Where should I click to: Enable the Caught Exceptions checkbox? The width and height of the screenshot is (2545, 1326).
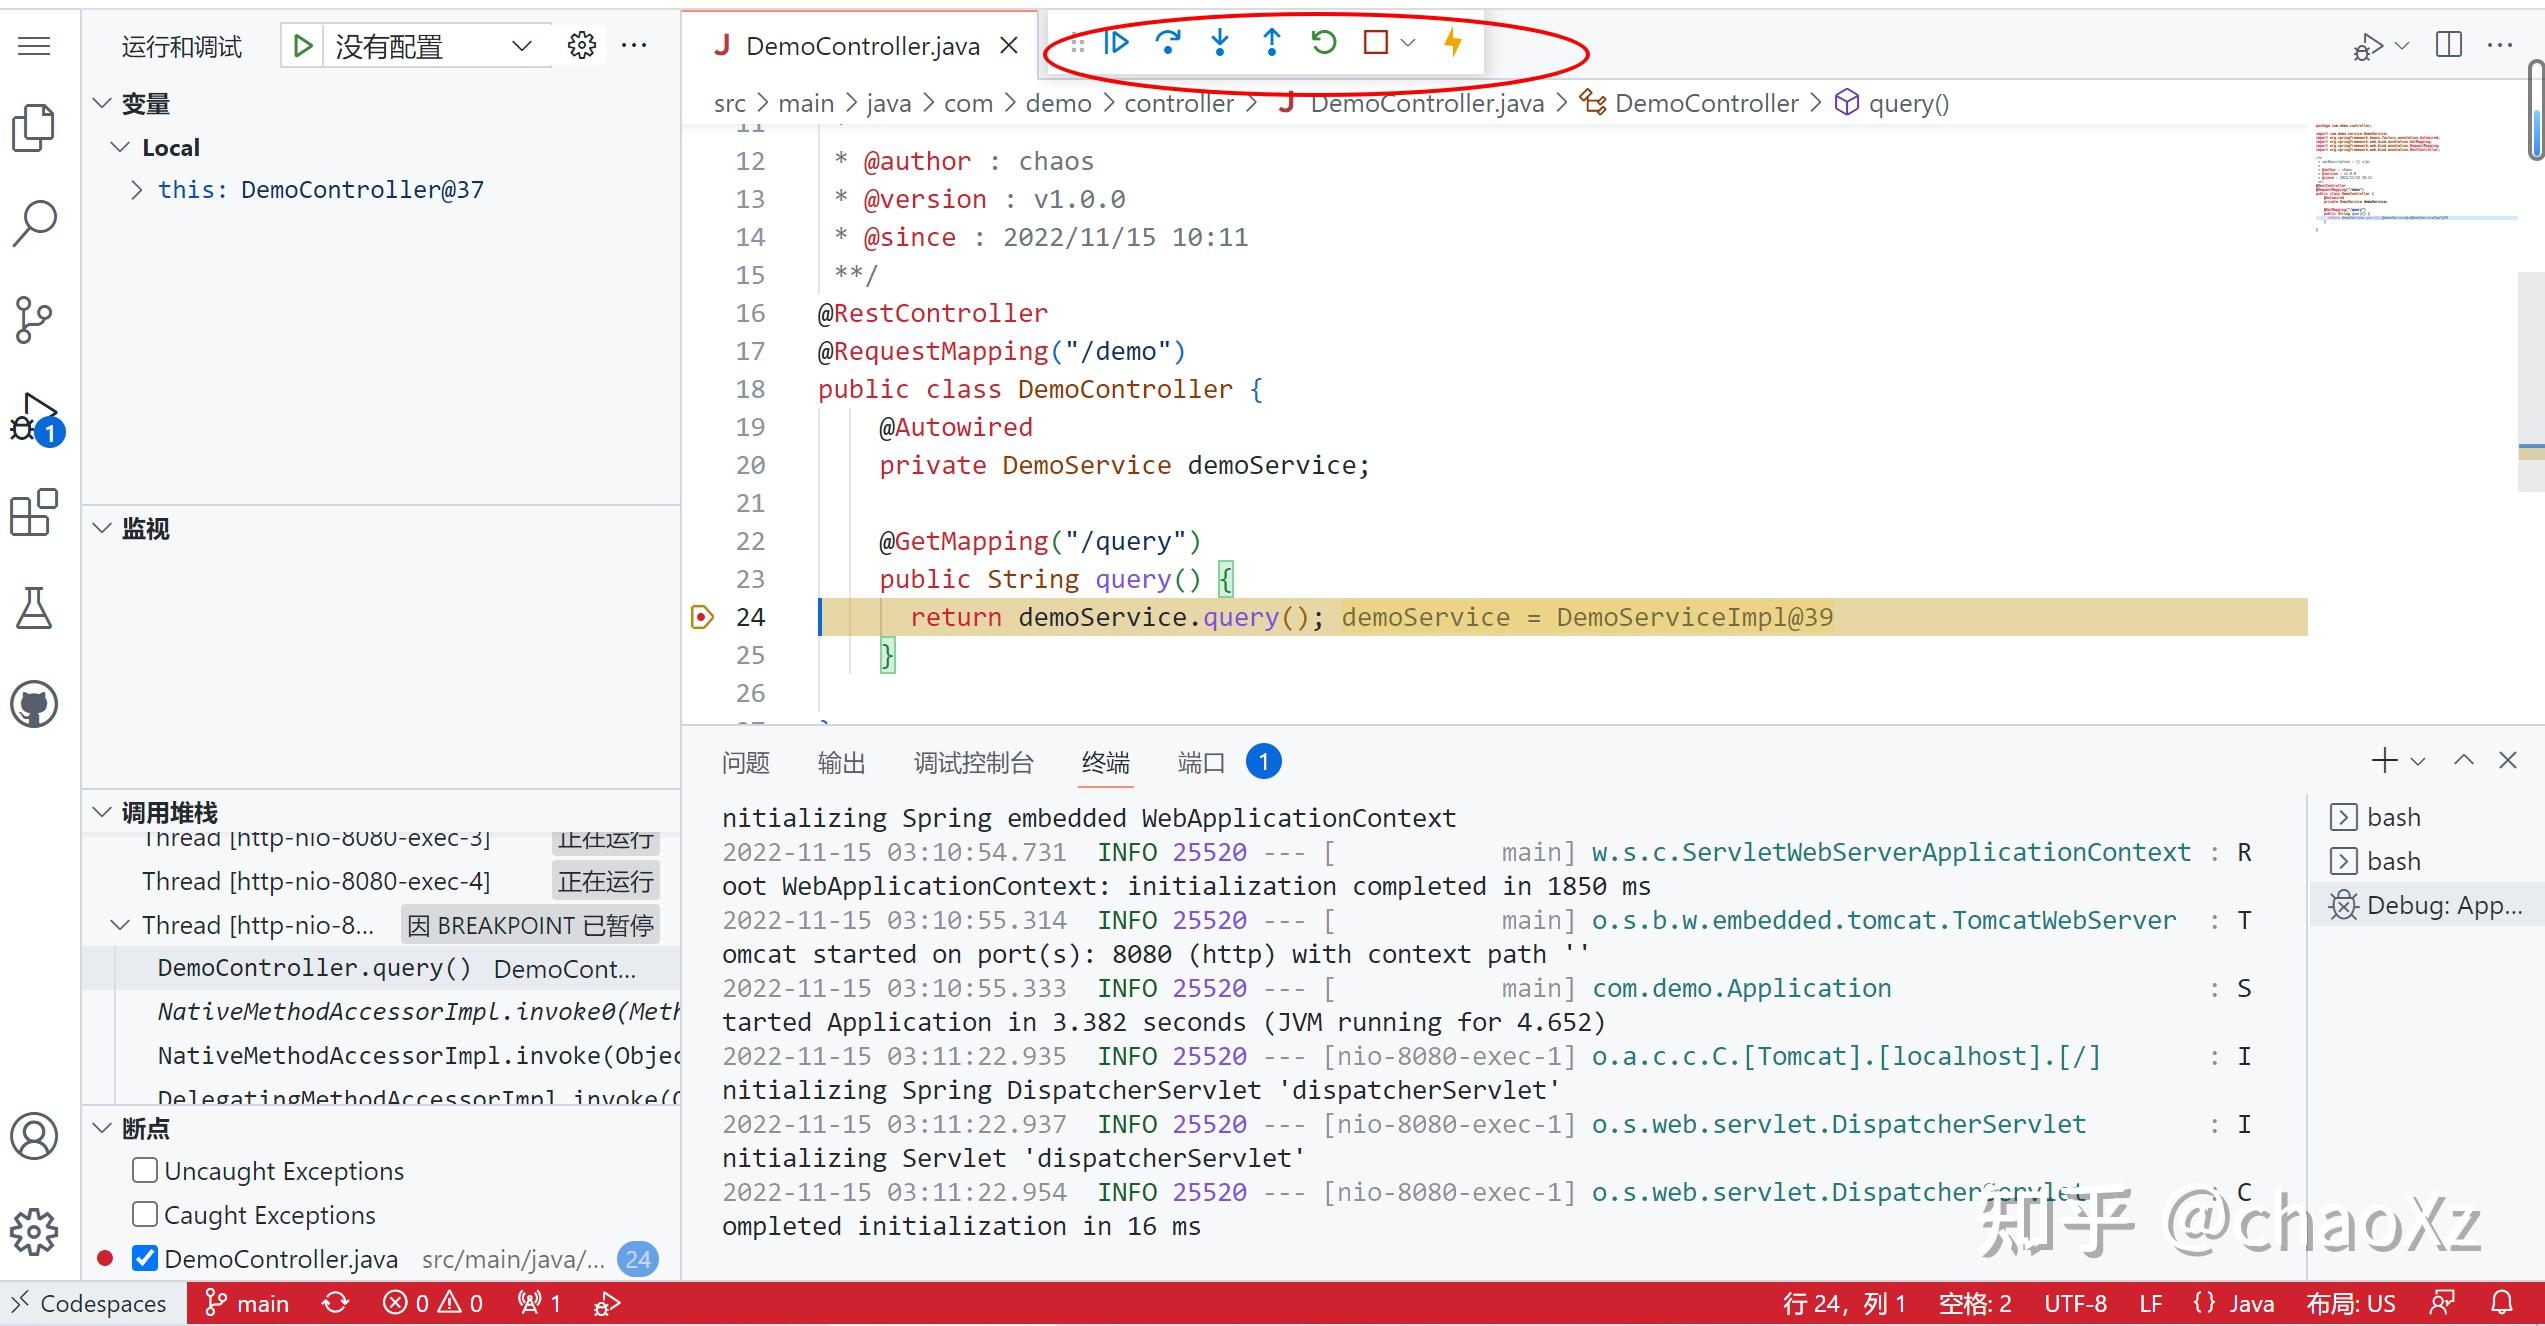point(144,1214)
